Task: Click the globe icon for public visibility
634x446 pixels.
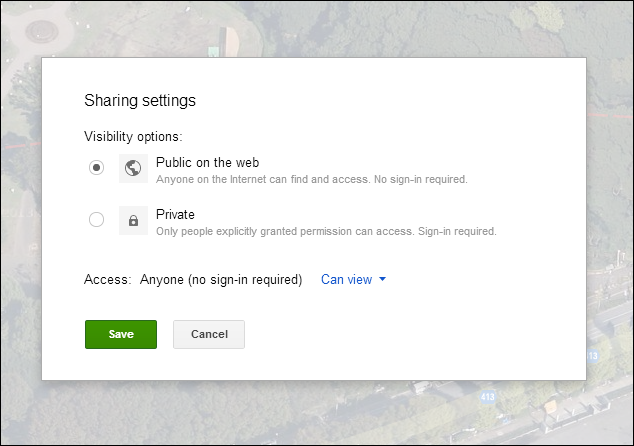Action: (x=133, y=168)
